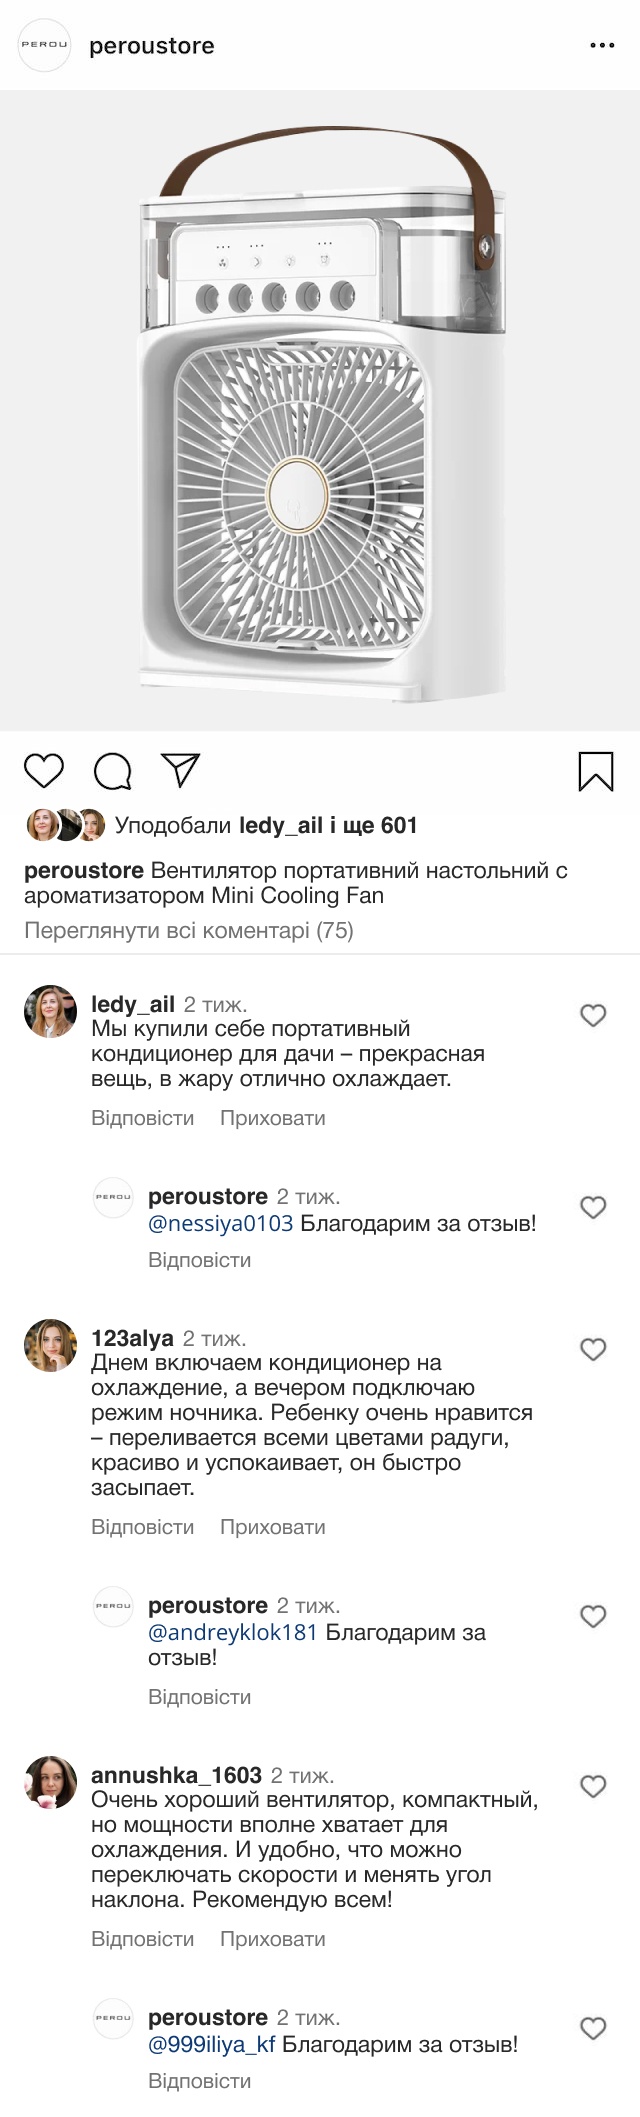The height and width of the screenshot is (2117, 640).
Task: Like peroustore's reply to @nessiya0103
Action: tap(593, 1208)
